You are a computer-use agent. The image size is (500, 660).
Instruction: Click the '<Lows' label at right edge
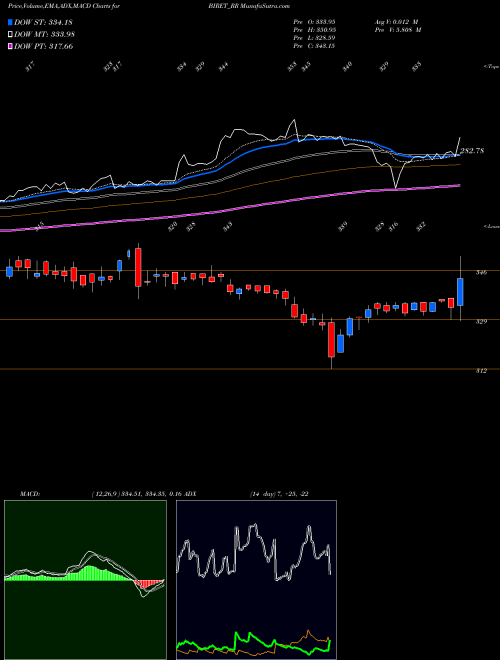[491, 226]
